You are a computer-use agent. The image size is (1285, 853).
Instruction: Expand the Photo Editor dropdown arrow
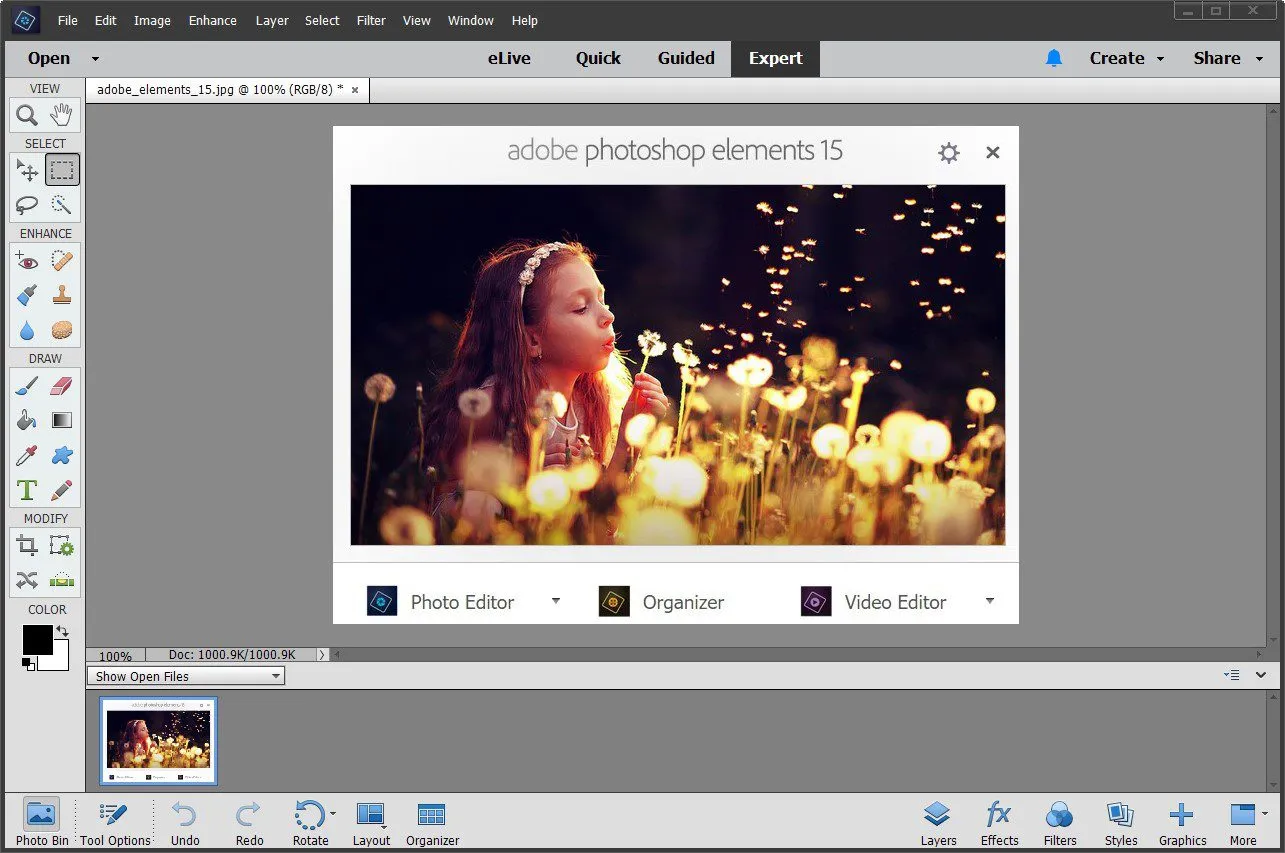(x=556, y=601)
